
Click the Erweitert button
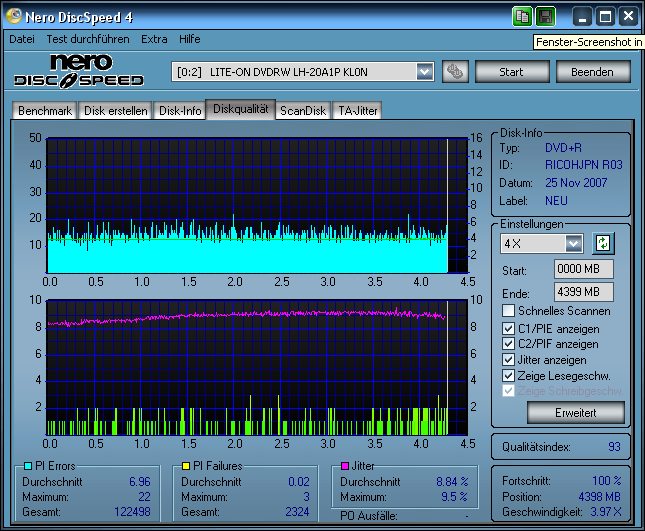point(575,412)
